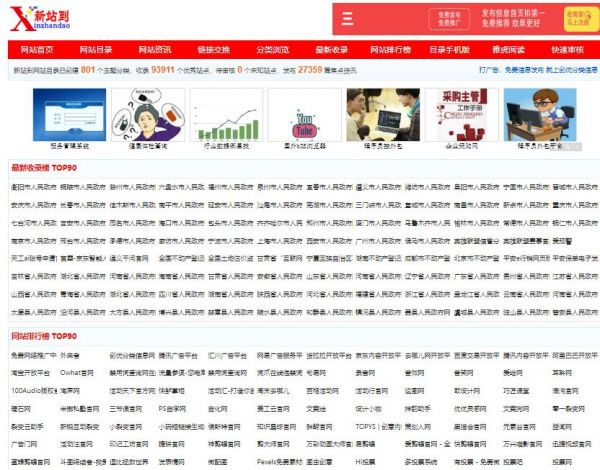This screenshot has height=470, width=600.
Task: Click the 最新收录榜 TOP90 heading
Action: [x=44, y=168]
